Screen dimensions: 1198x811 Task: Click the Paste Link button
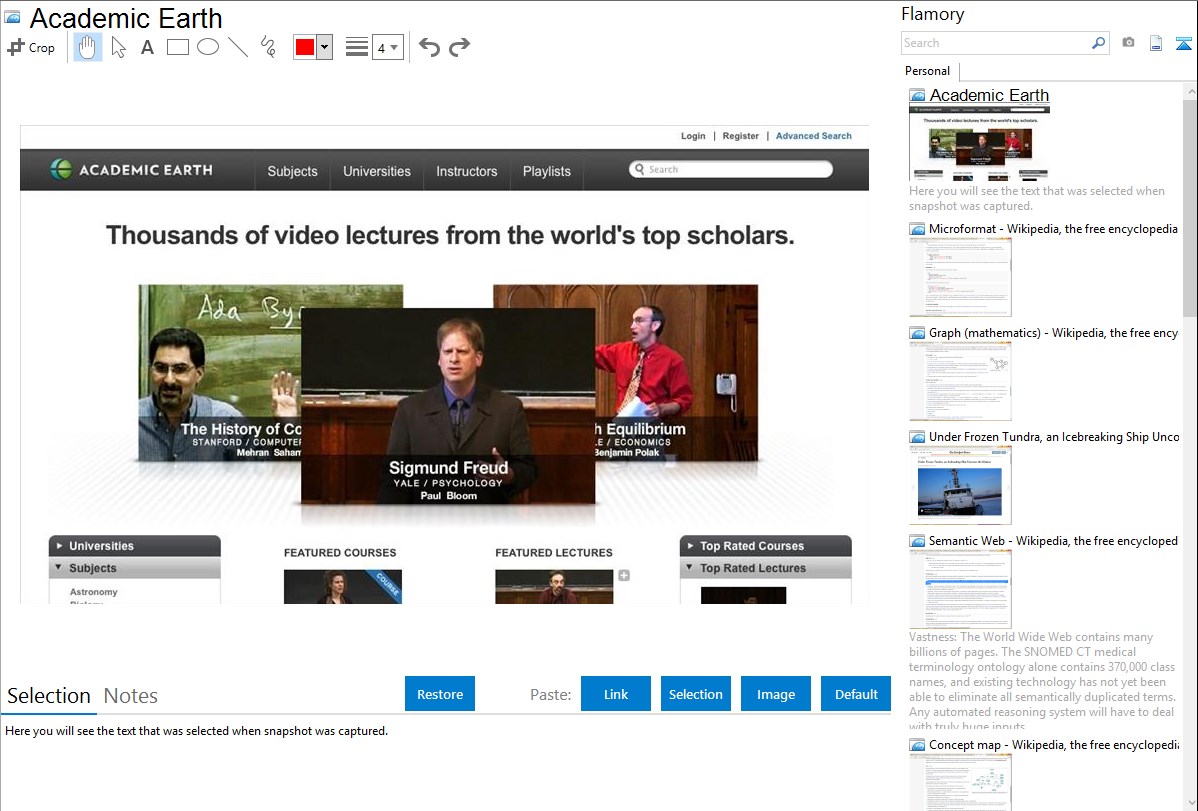[x=616, y=694]
